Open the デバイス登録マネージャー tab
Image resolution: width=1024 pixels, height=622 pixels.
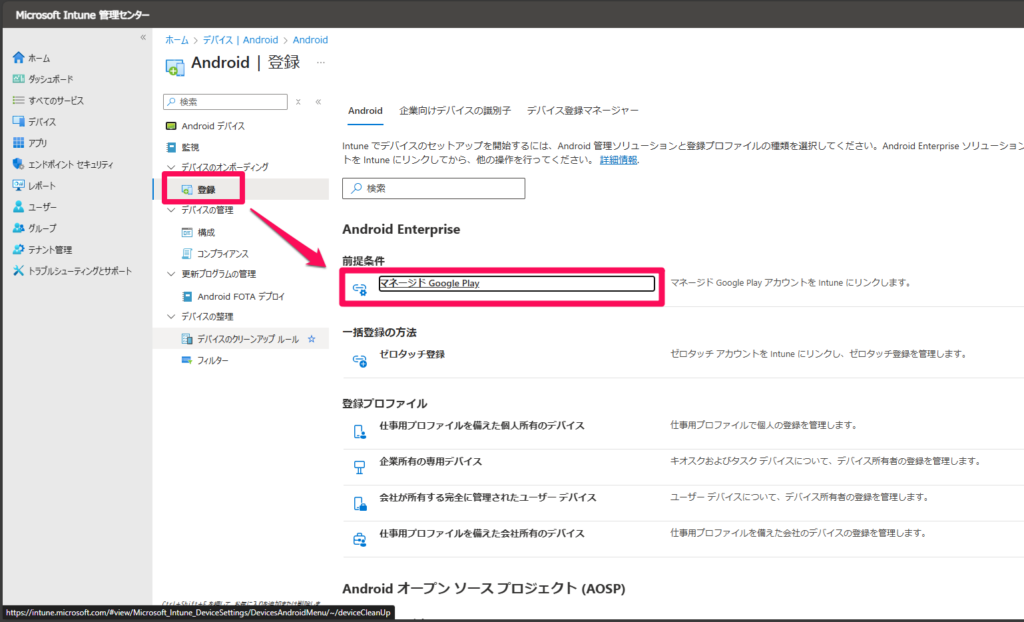pos(583,111)
